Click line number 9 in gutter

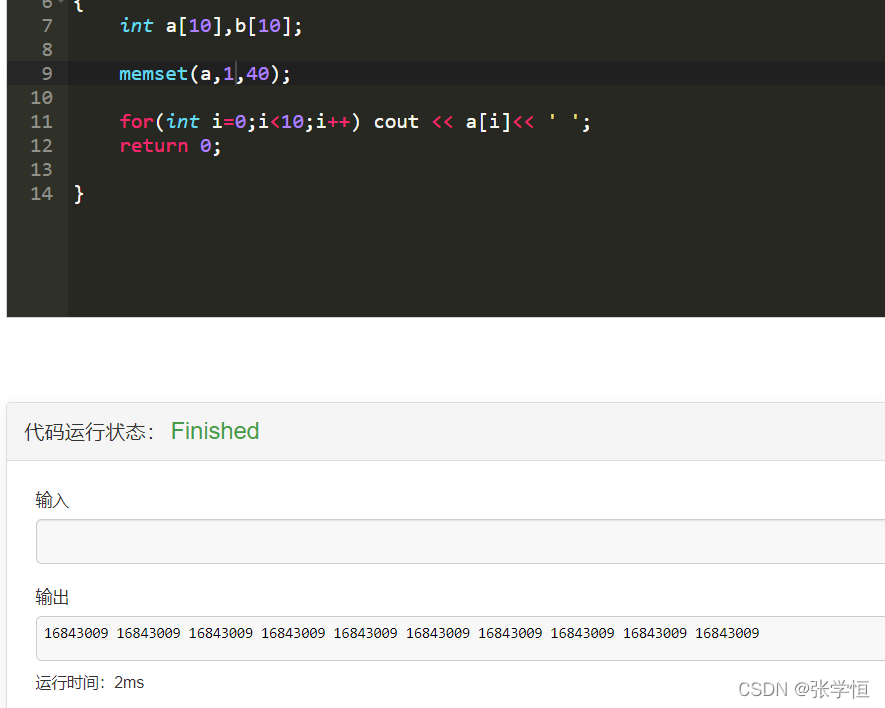(46, 74)
